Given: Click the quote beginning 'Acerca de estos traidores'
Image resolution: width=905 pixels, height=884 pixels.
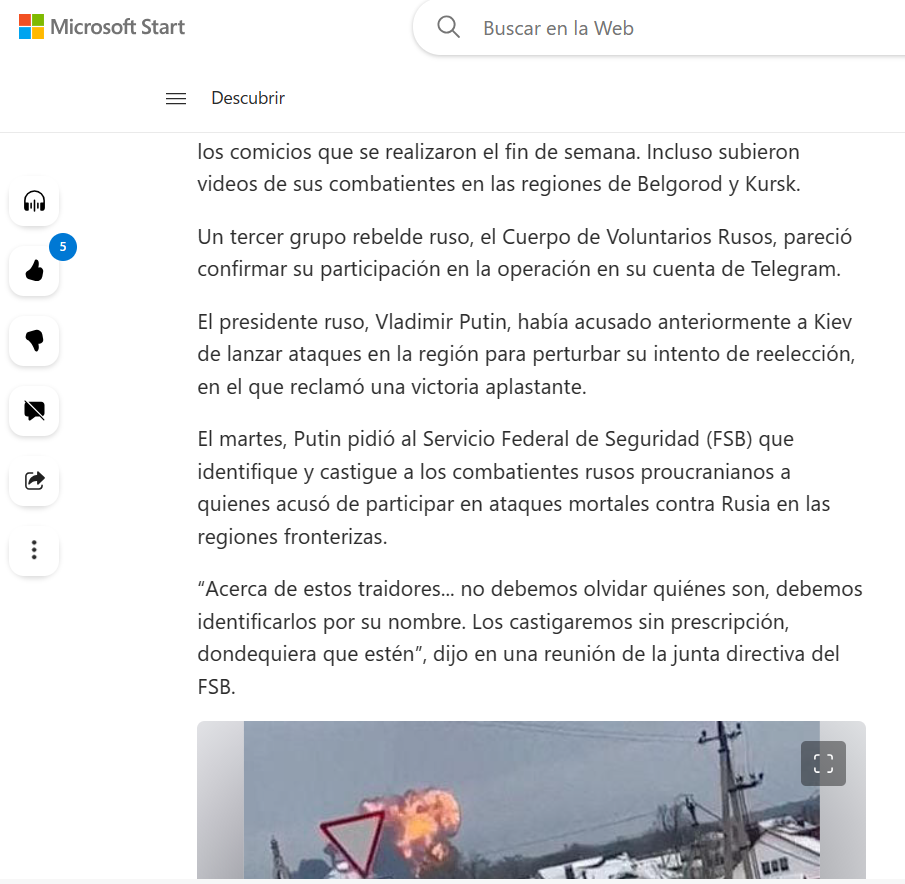Looking at the screenshot, I should (530, 638).
